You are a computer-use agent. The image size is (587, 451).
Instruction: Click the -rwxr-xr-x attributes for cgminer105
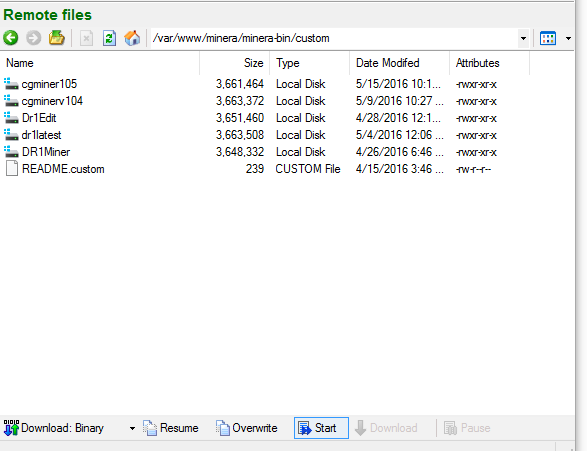click(x=476, y=85)
